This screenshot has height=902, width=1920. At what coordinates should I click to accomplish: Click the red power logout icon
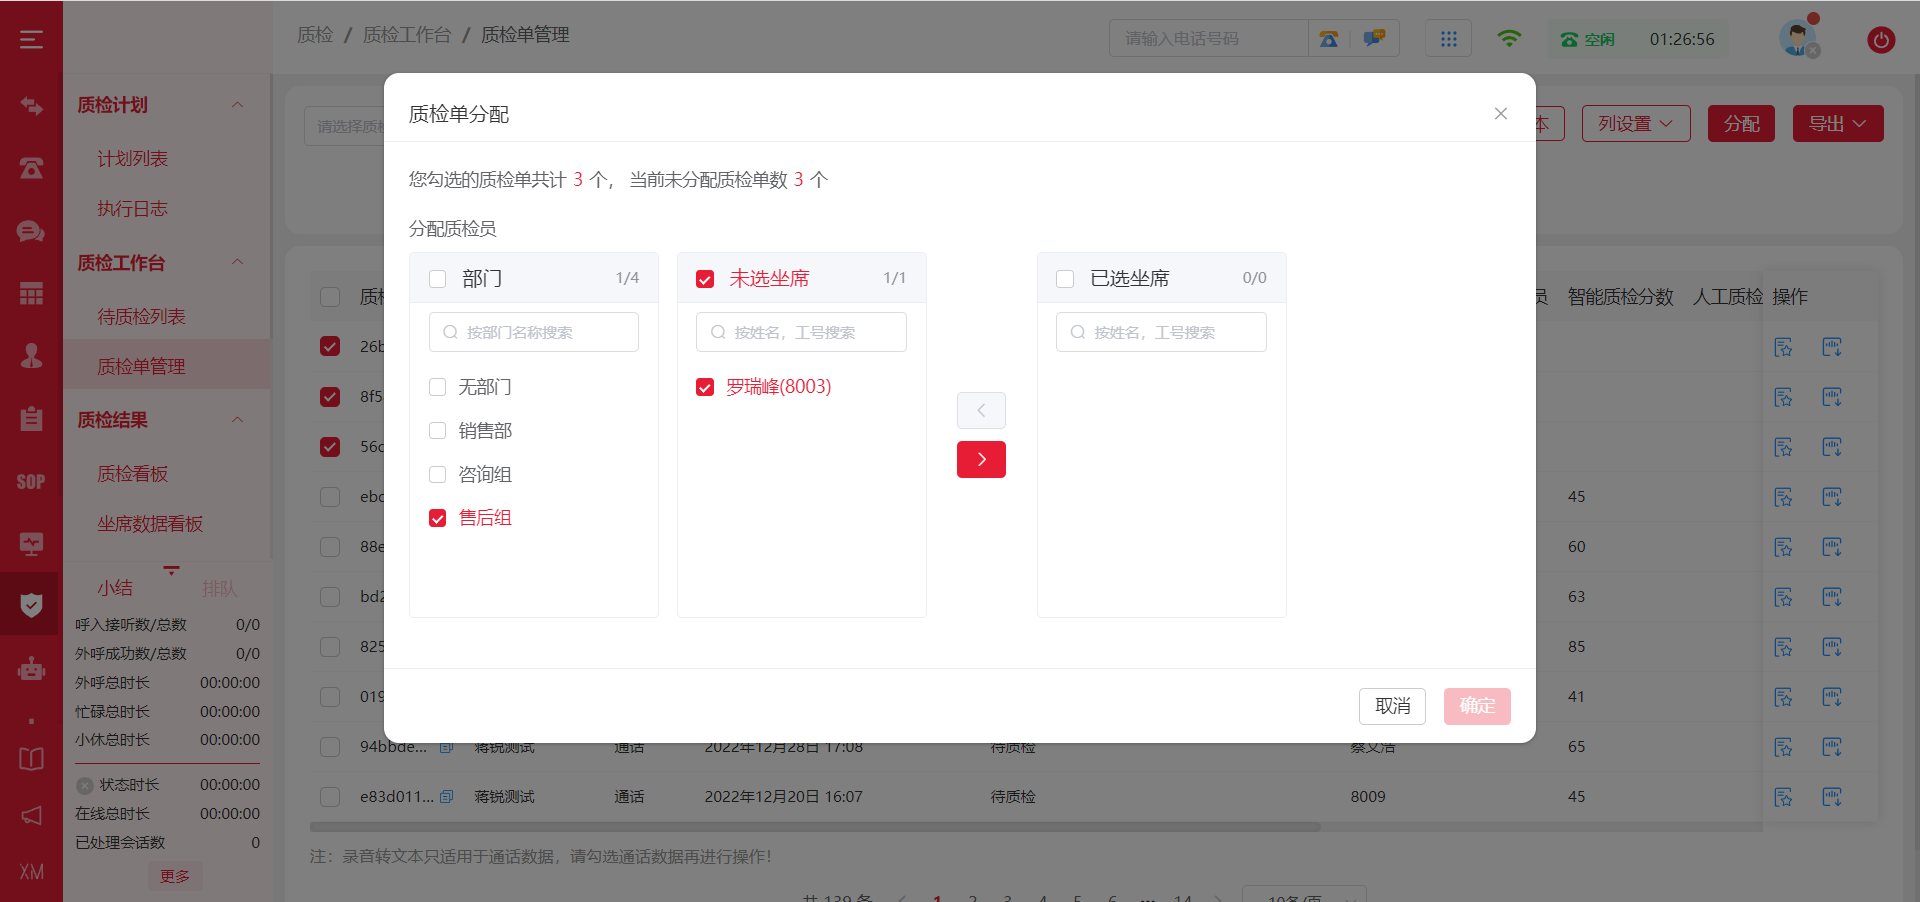pyautogui.click(x=1880, y=40)
